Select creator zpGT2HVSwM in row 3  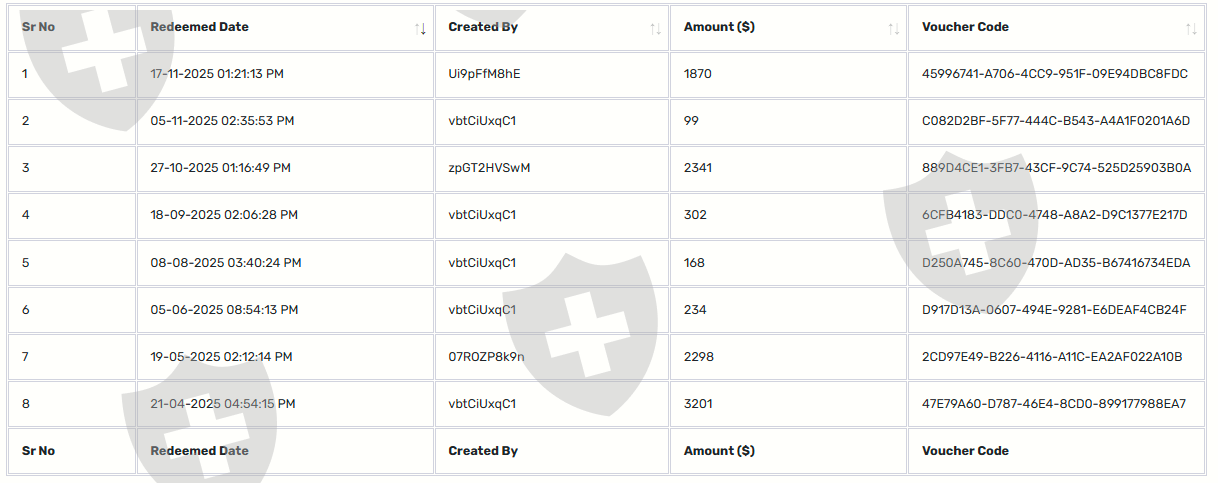(x=489, y=168)
